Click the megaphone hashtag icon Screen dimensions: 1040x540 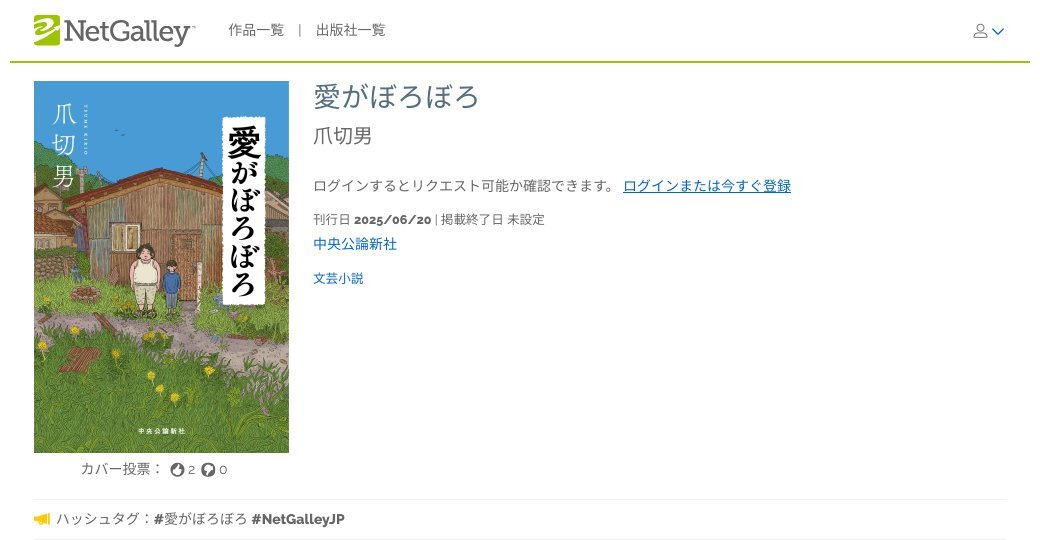coord(42,519)
